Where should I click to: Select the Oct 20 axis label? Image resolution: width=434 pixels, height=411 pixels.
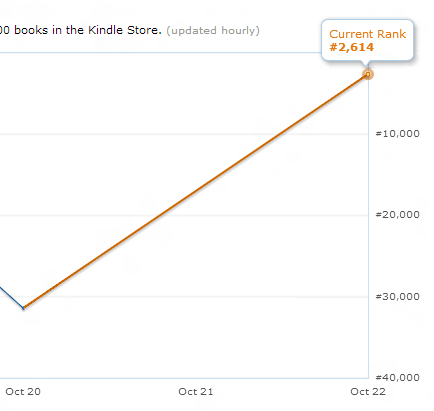23,391
